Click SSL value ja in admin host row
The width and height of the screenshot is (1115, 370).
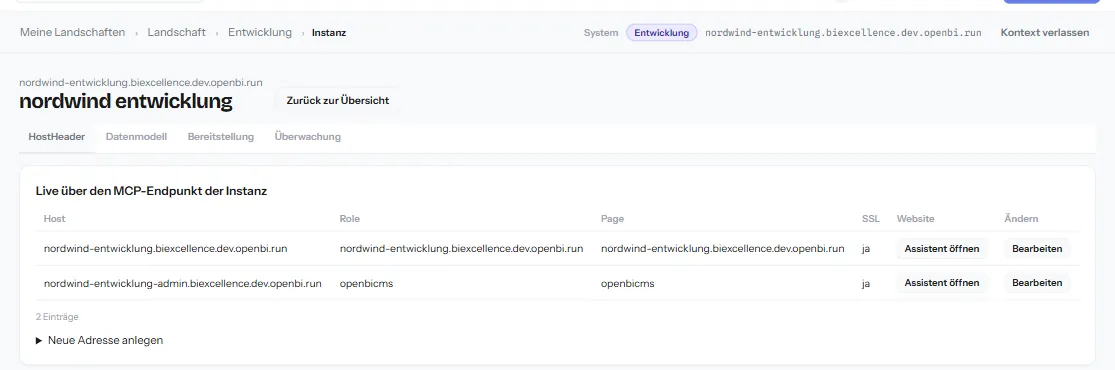click(866, 283)
